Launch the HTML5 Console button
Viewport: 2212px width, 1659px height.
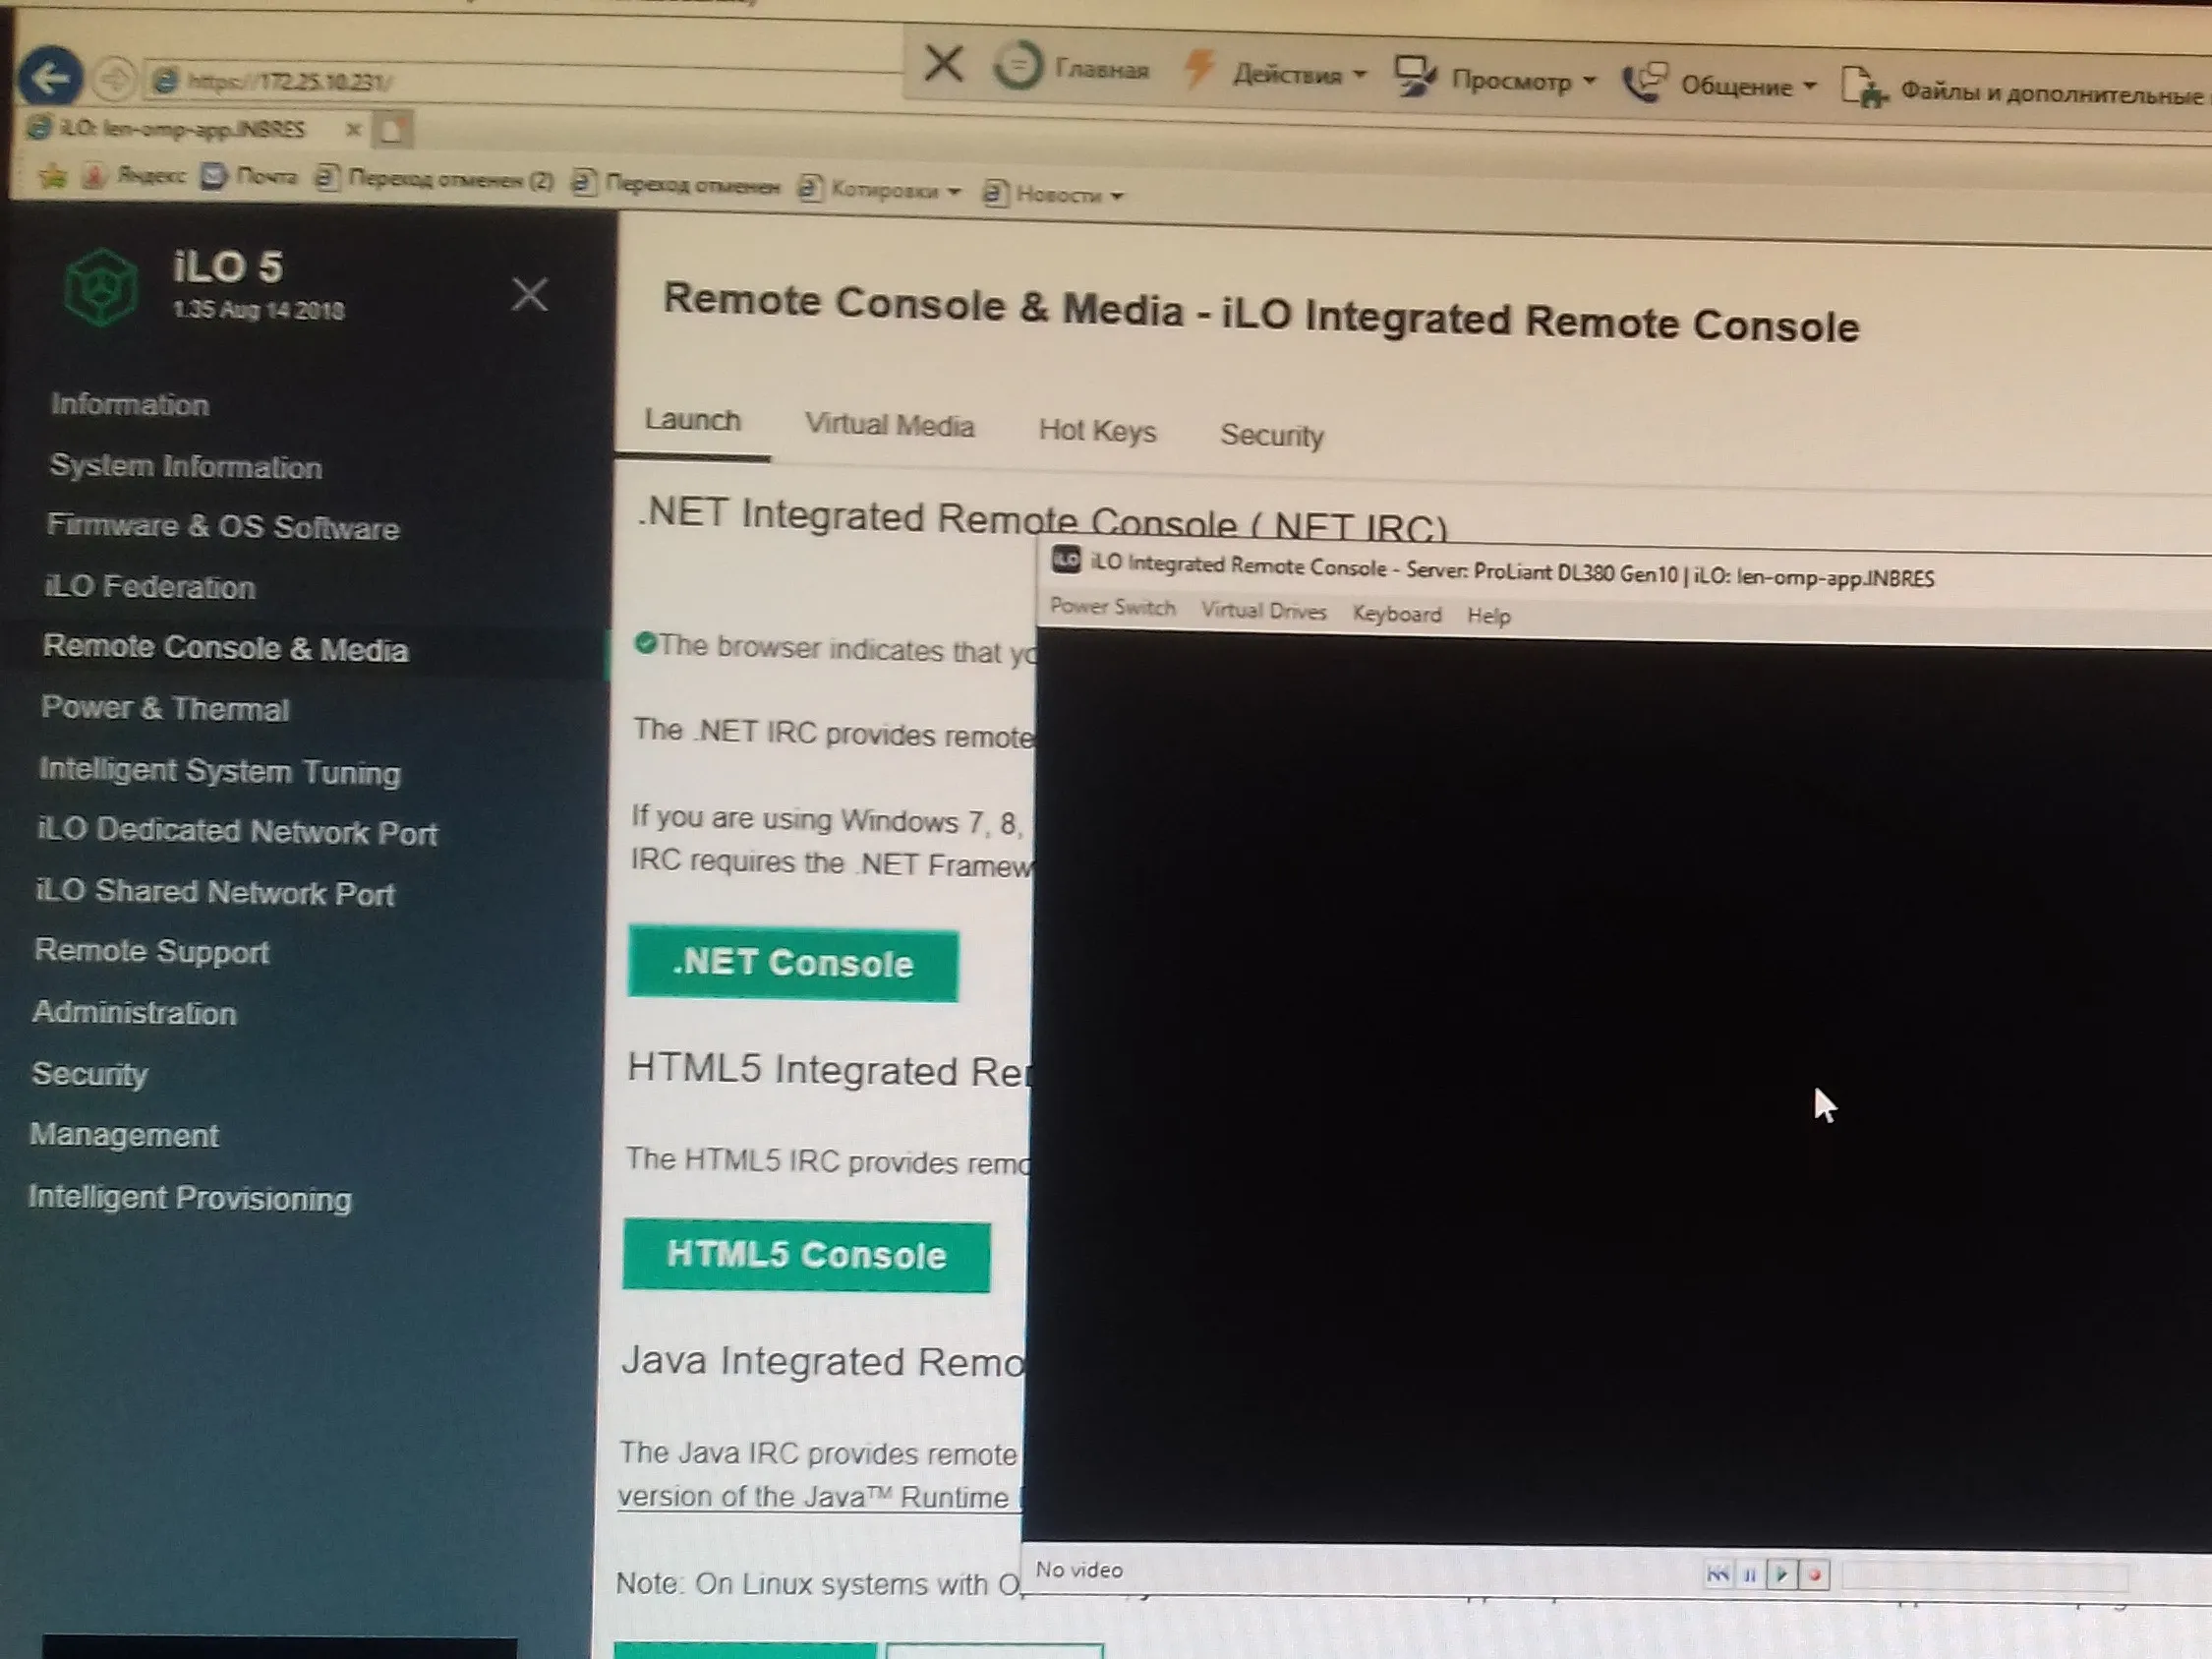[806, 1255]
